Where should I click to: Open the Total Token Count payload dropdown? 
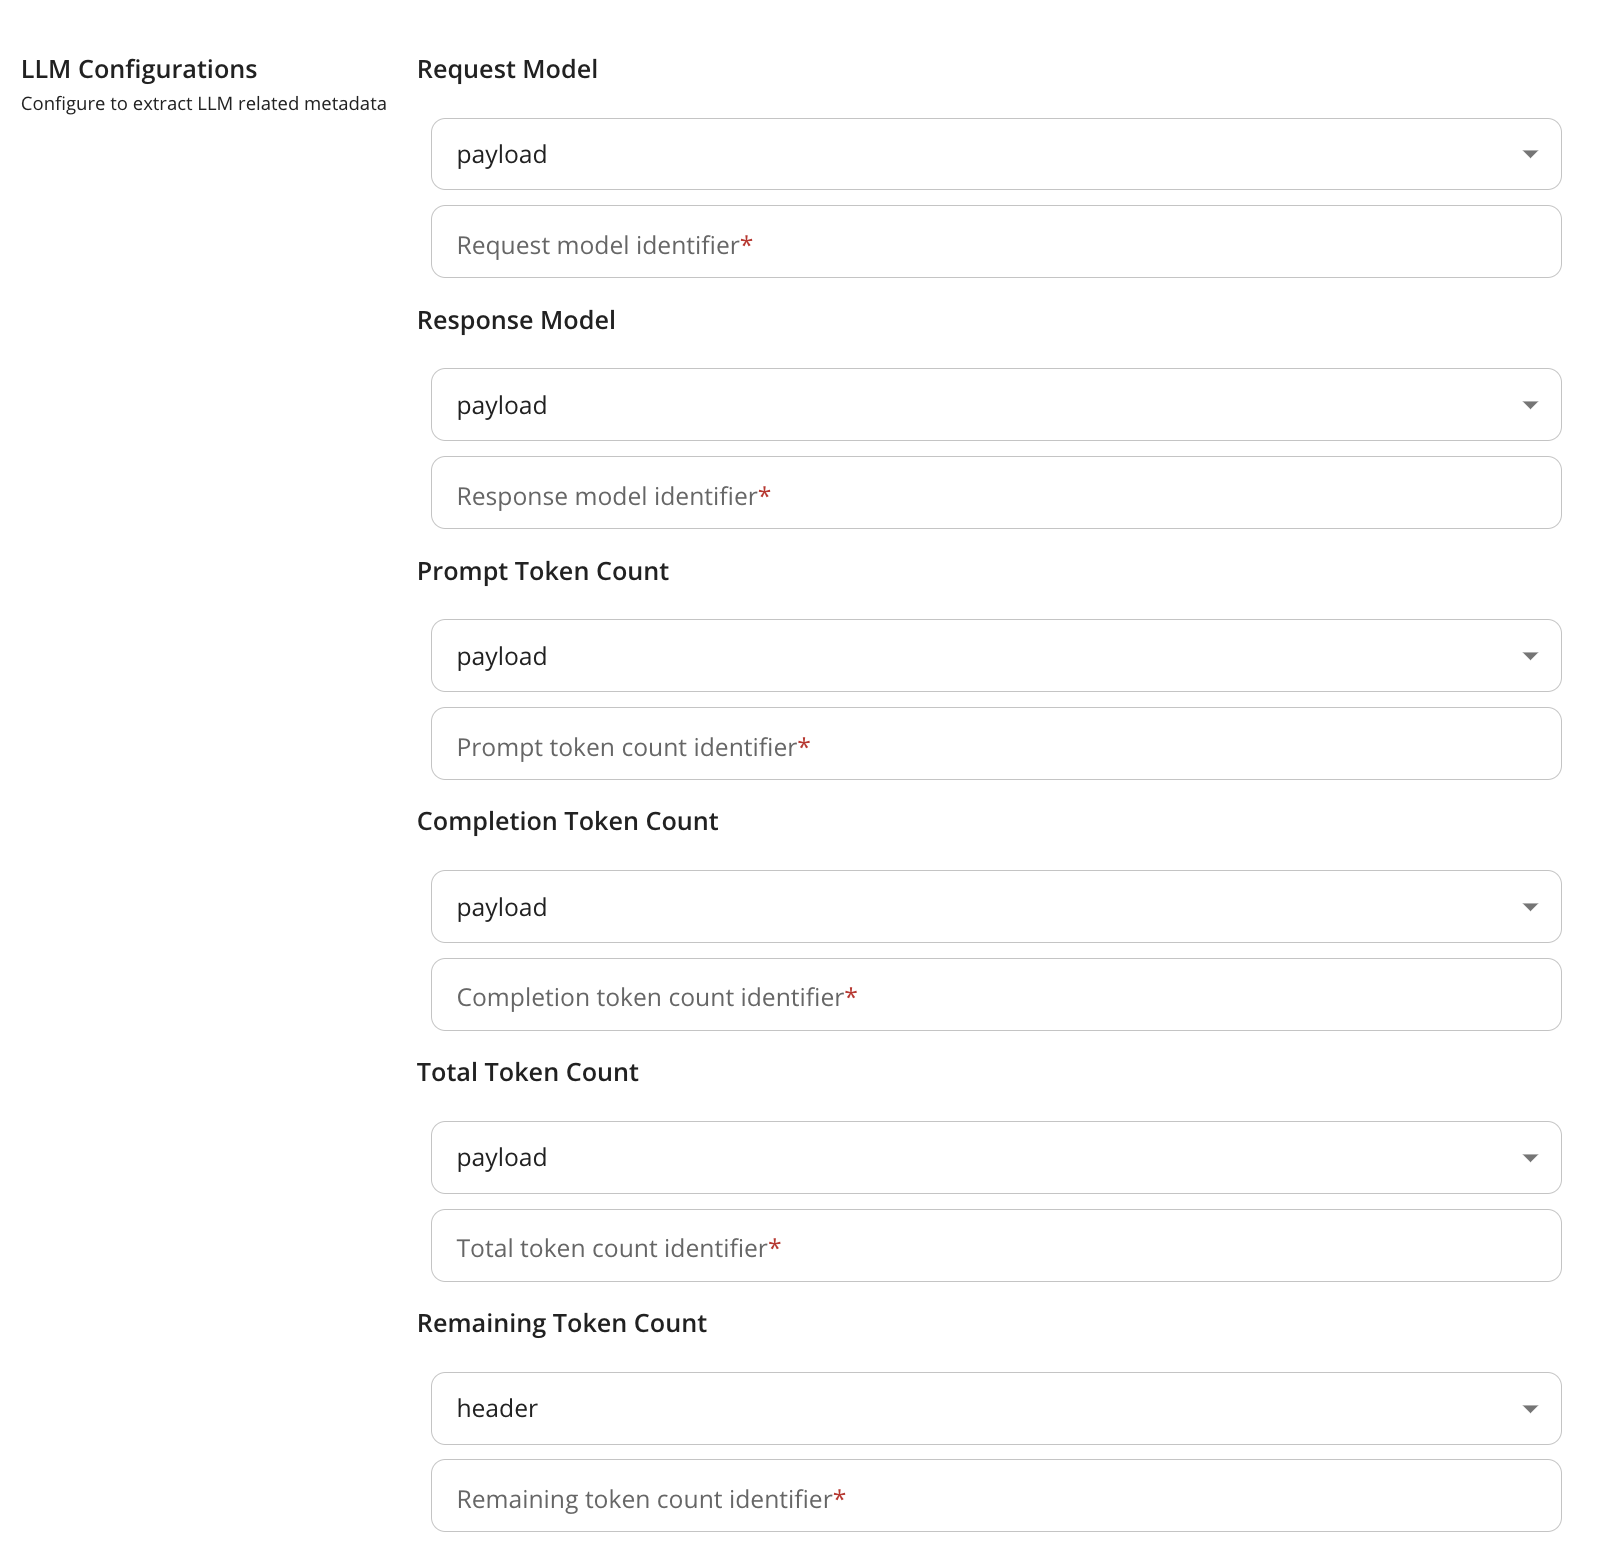coord(995,1158)
